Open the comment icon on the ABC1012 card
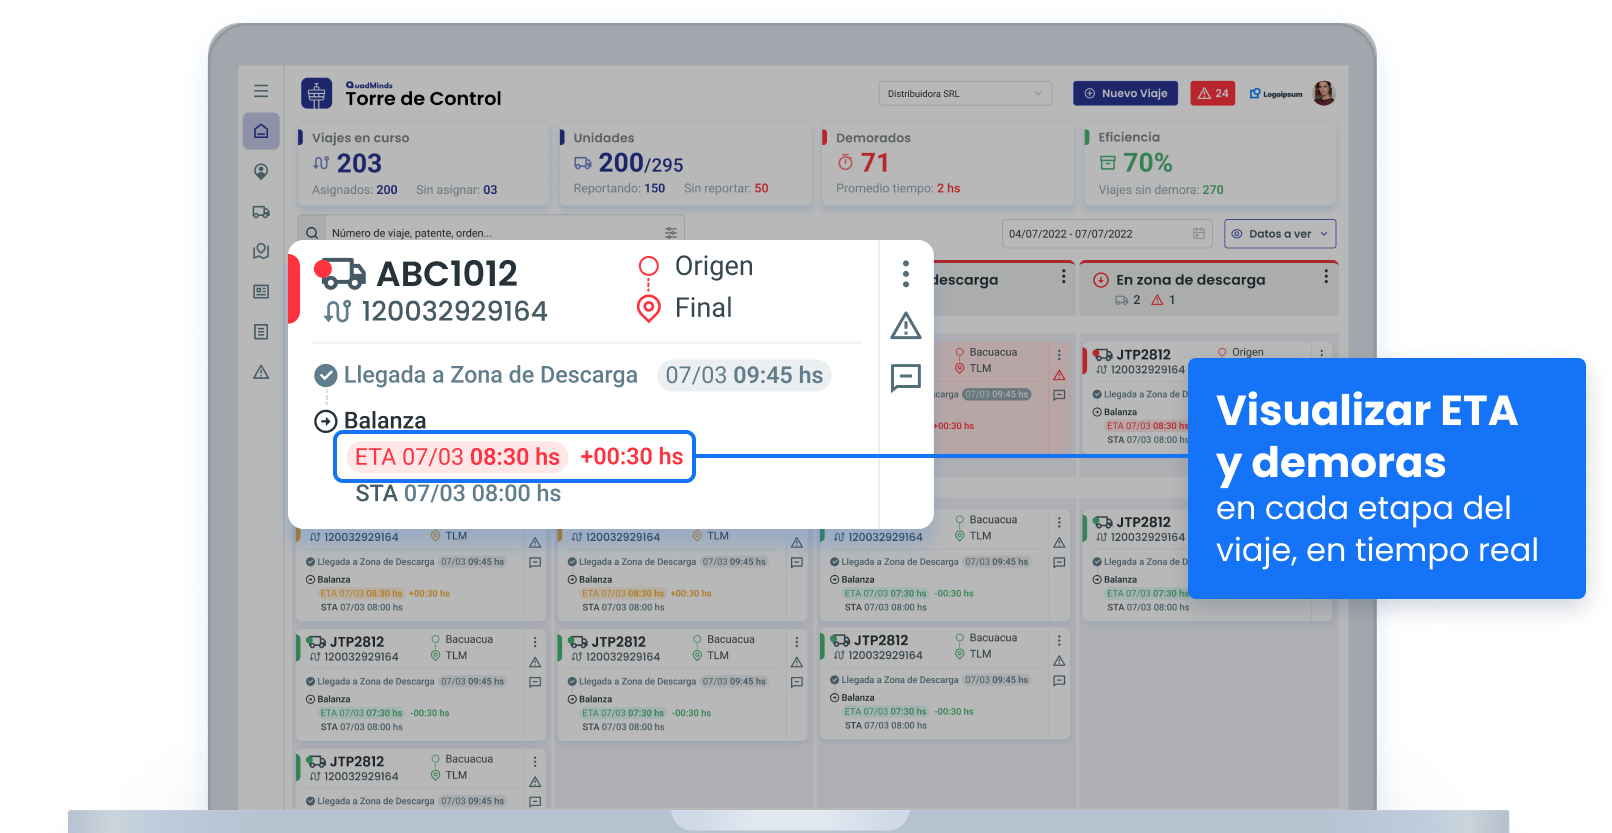Viewport: 1612px width, 833px height. (x=905, y=377)
